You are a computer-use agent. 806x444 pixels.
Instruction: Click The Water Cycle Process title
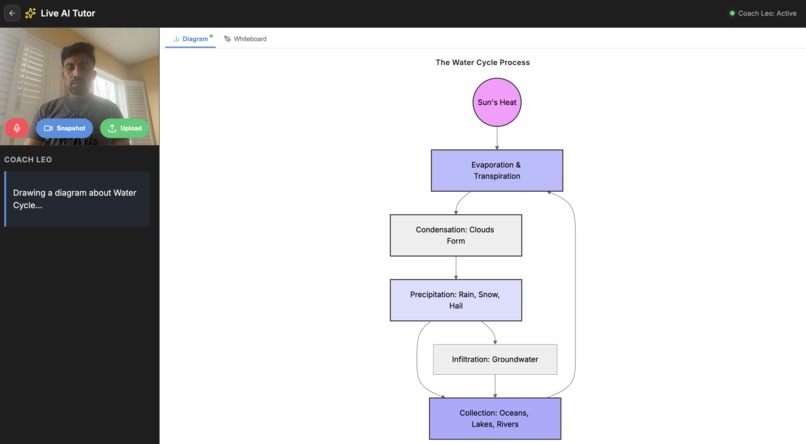pyautogui.click(x=483, y=62)
